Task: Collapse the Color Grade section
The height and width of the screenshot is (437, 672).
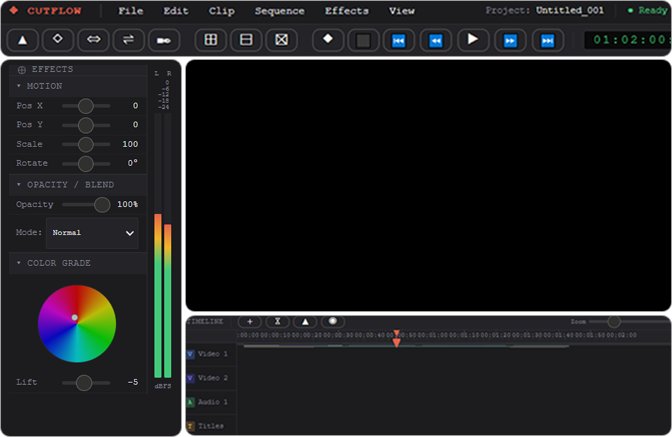Action: click(19, 263)
